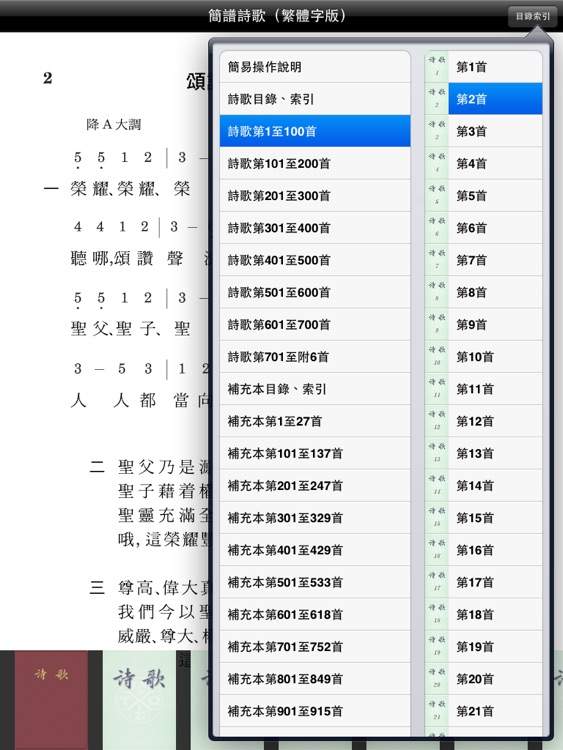Select the red 詩歌 book cover thumbnail
Screen dimensions: 563x750
pyautogui.click(x=51, y=700)
